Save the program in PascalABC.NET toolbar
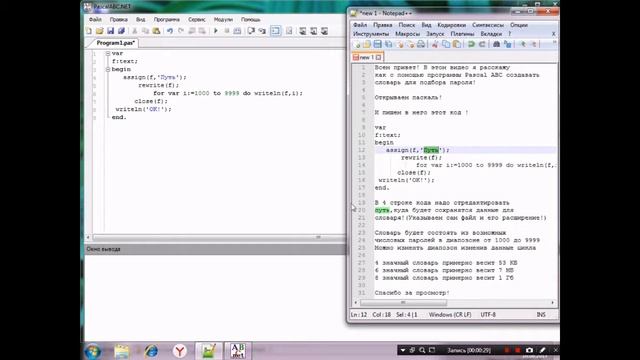The width and height of the screenshot is (640, 360). point(110,31)
